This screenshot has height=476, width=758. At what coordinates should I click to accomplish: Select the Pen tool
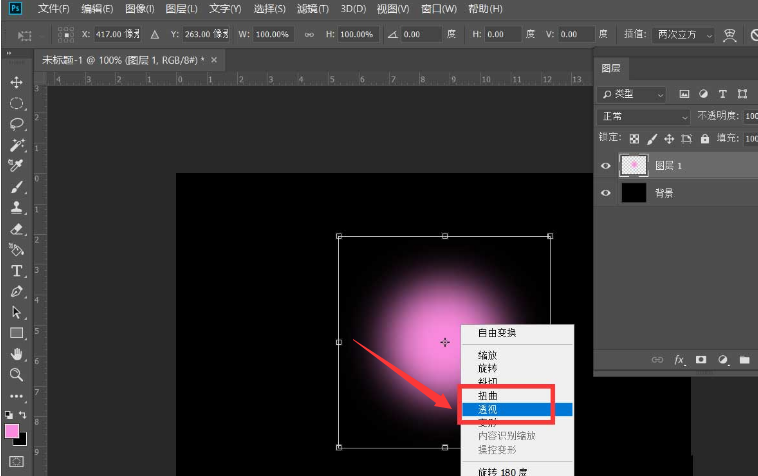click(16, 291)
